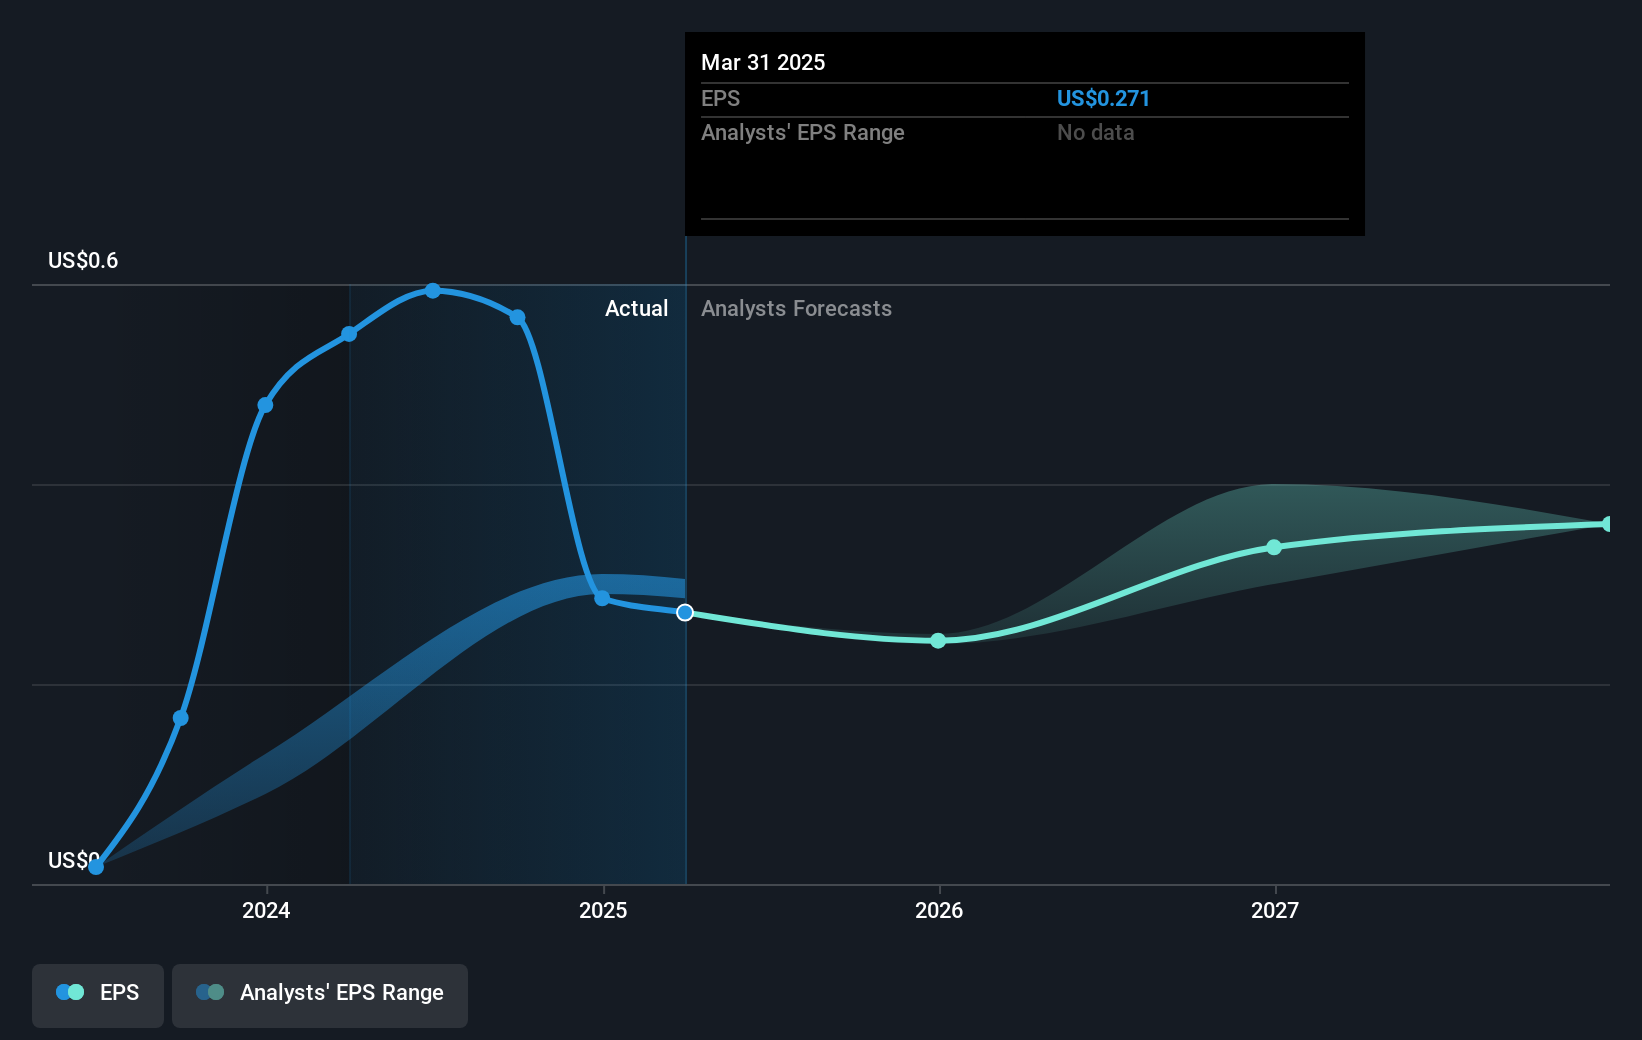The width and height of the screenshot is (1642, 1040).
Task: Click the 2025 x-axis label
Action: 603,910
